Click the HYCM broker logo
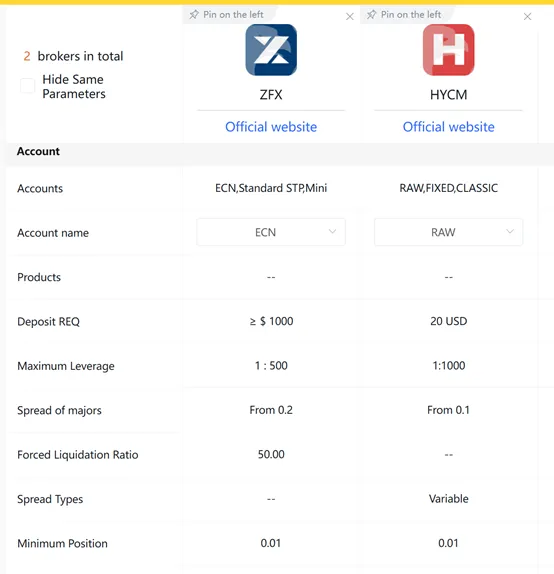Viewport: 554px width, 574px height. (449, 50)
